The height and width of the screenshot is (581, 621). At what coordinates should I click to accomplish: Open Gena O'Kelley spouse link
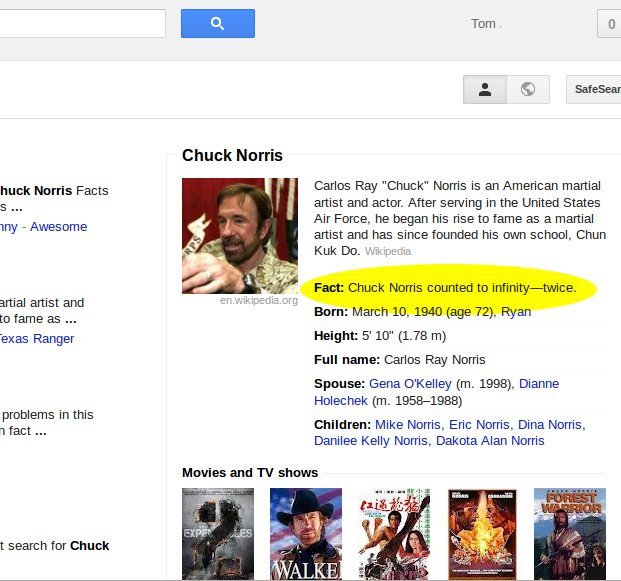tap(410, 383)
